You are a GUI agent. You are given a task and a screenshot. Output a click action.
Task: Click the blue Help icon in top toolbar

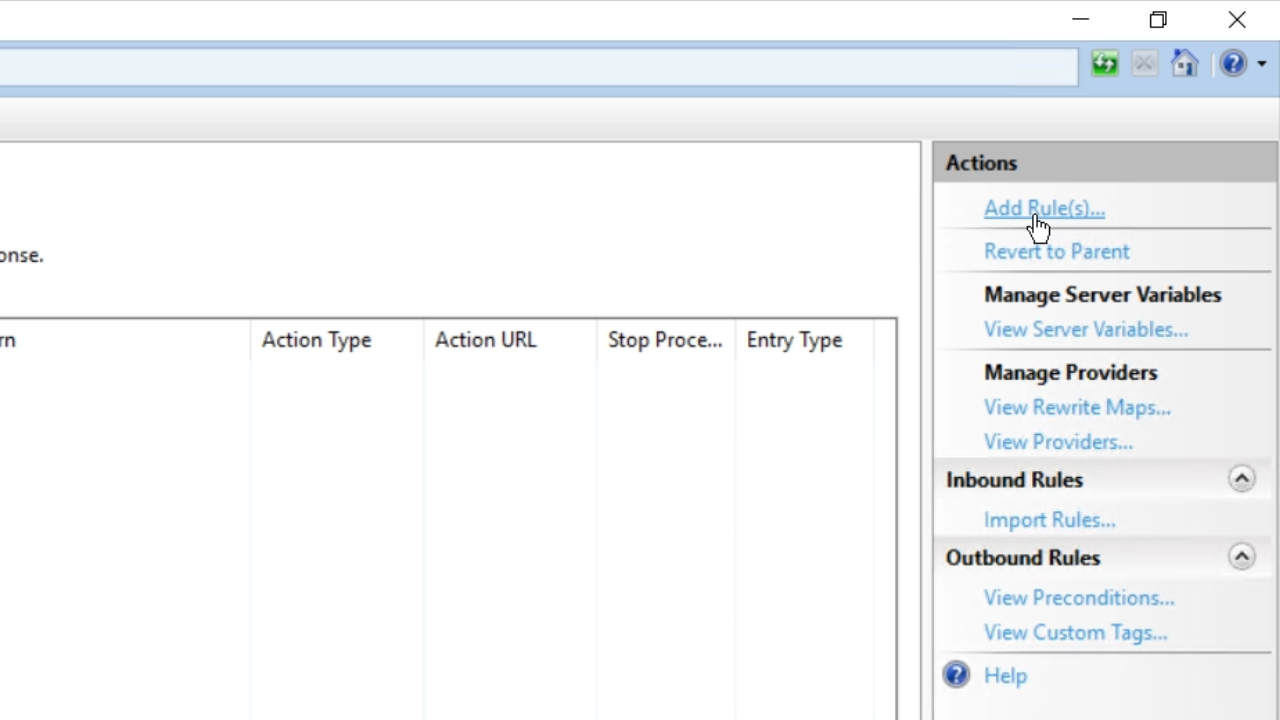[x=1233, y=64]
